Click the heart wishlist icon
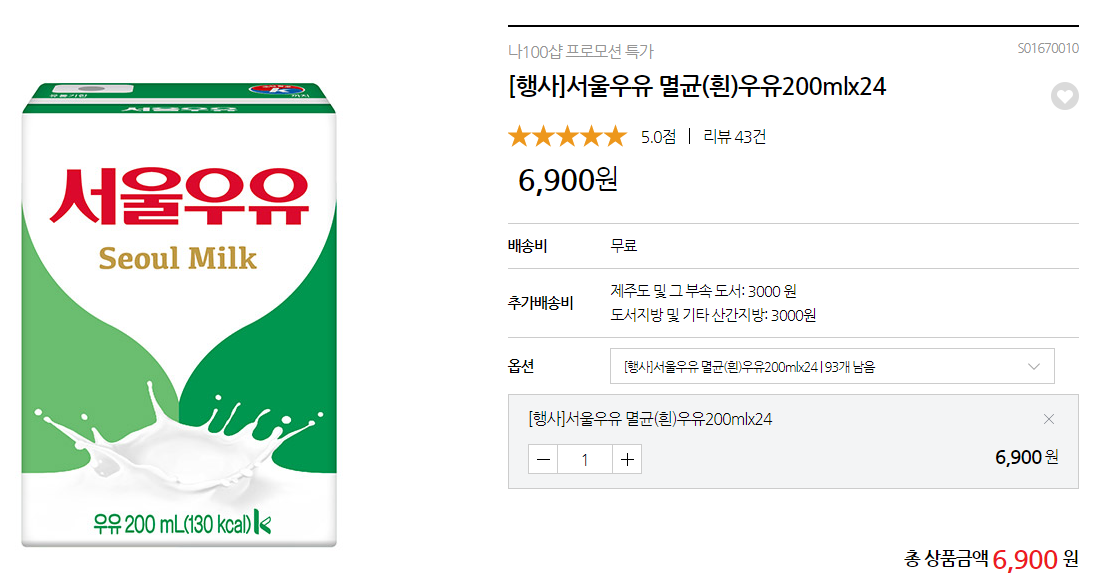The width and height of the screenshot is (1094, 583). (x=1065, y=97)
